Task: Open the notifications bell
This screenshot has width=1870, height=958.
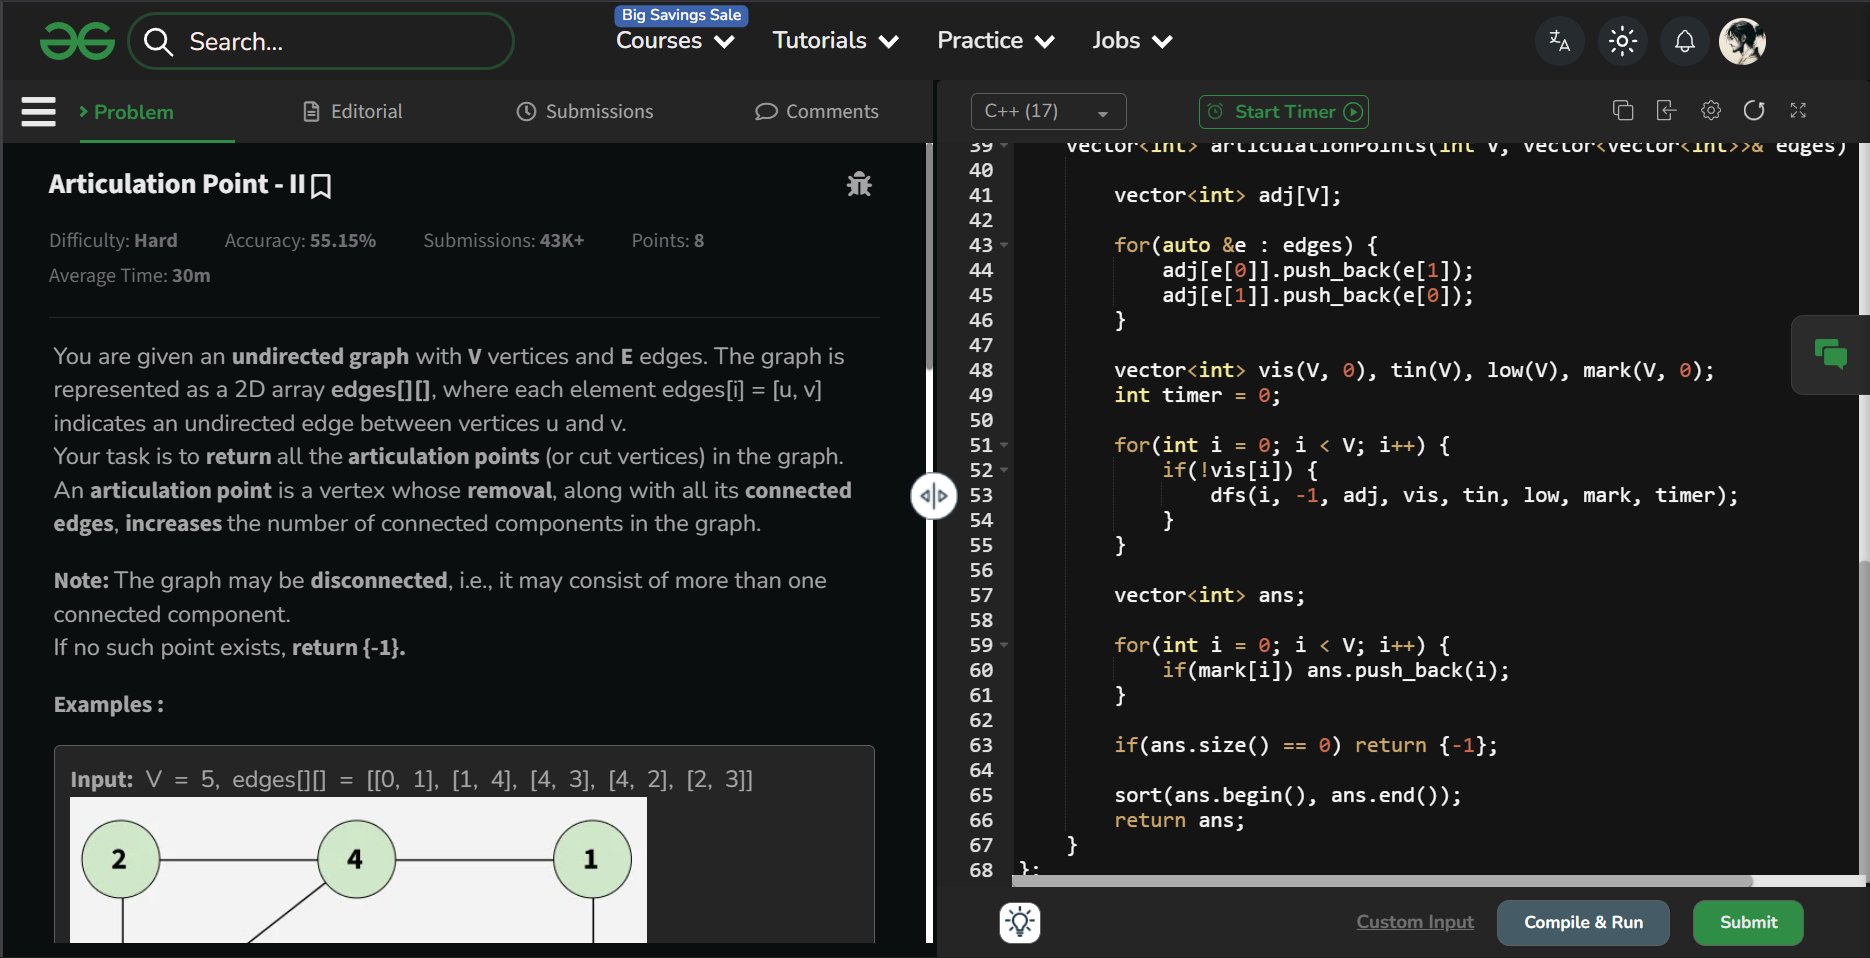Action: 1684,41
